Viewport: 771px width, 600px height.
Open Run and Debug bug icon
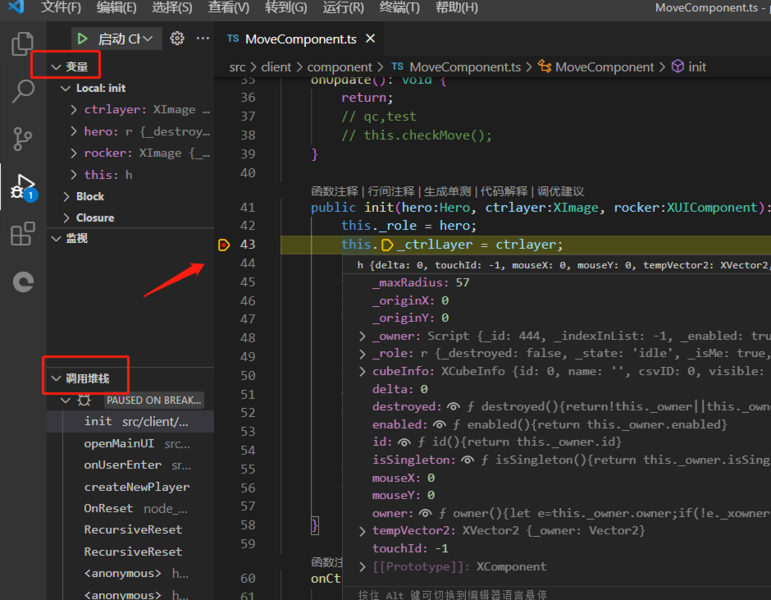click(24, 187)
